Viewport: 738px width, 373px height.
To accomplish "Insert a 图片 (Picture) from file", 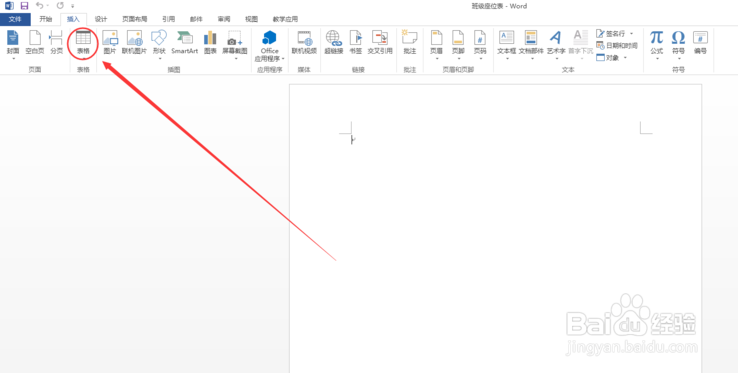I will (110, 42).
